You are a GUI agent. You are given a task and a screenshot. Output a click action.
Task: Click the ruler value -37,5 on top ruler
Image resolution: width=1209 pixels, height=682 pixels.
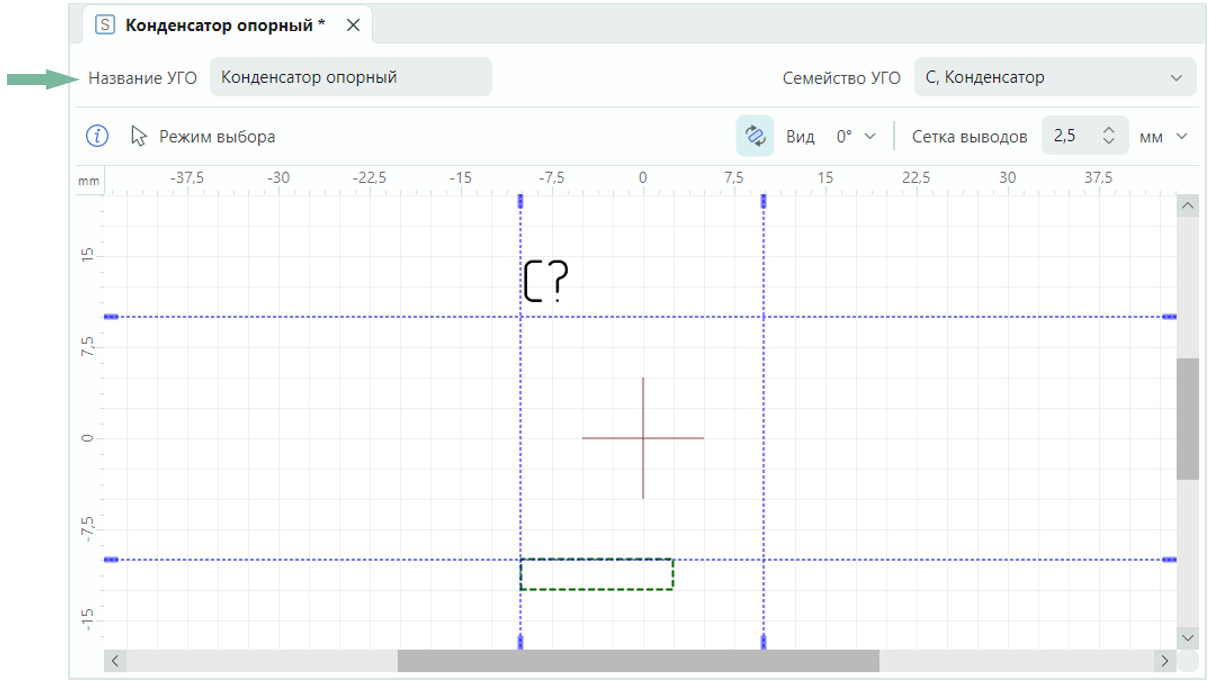tap(187, 178)
